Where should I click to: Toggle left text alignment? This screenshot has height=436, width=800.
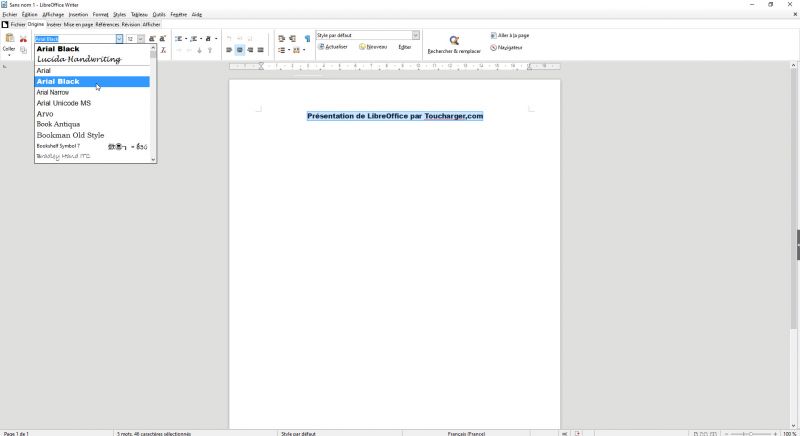tap(229, 50)
